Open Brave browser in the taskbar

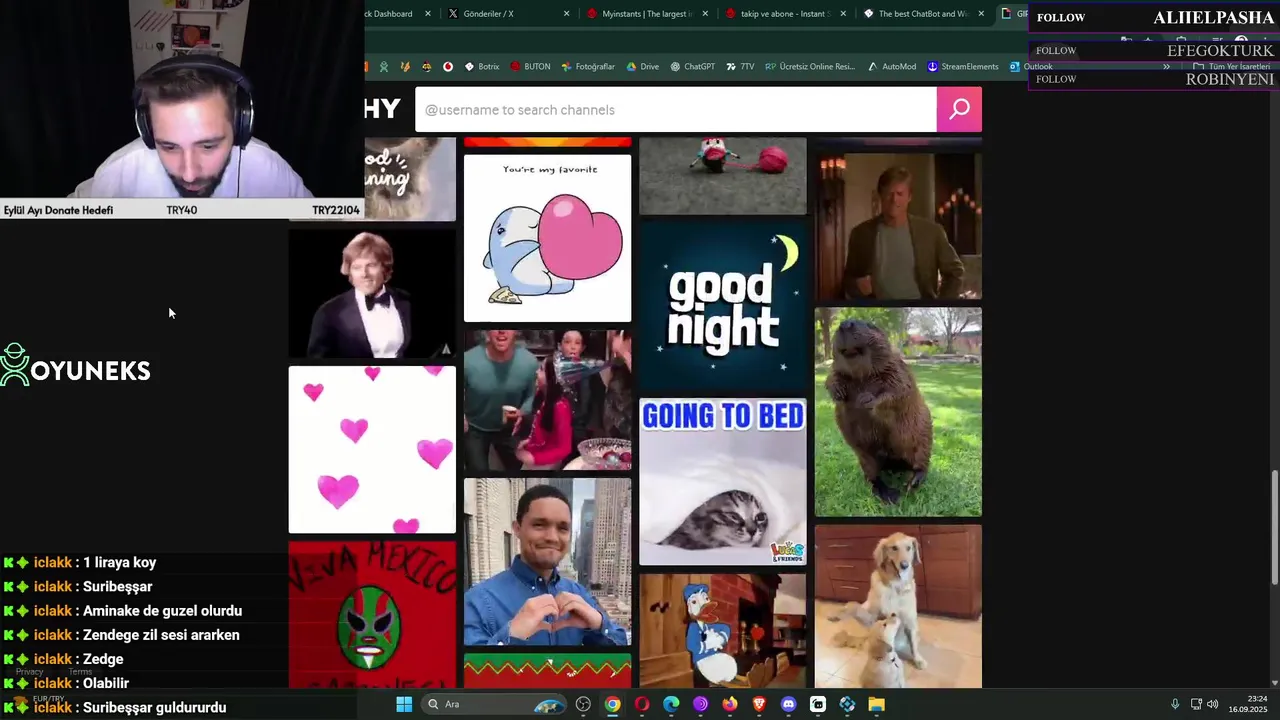click(x=759, y=704)
